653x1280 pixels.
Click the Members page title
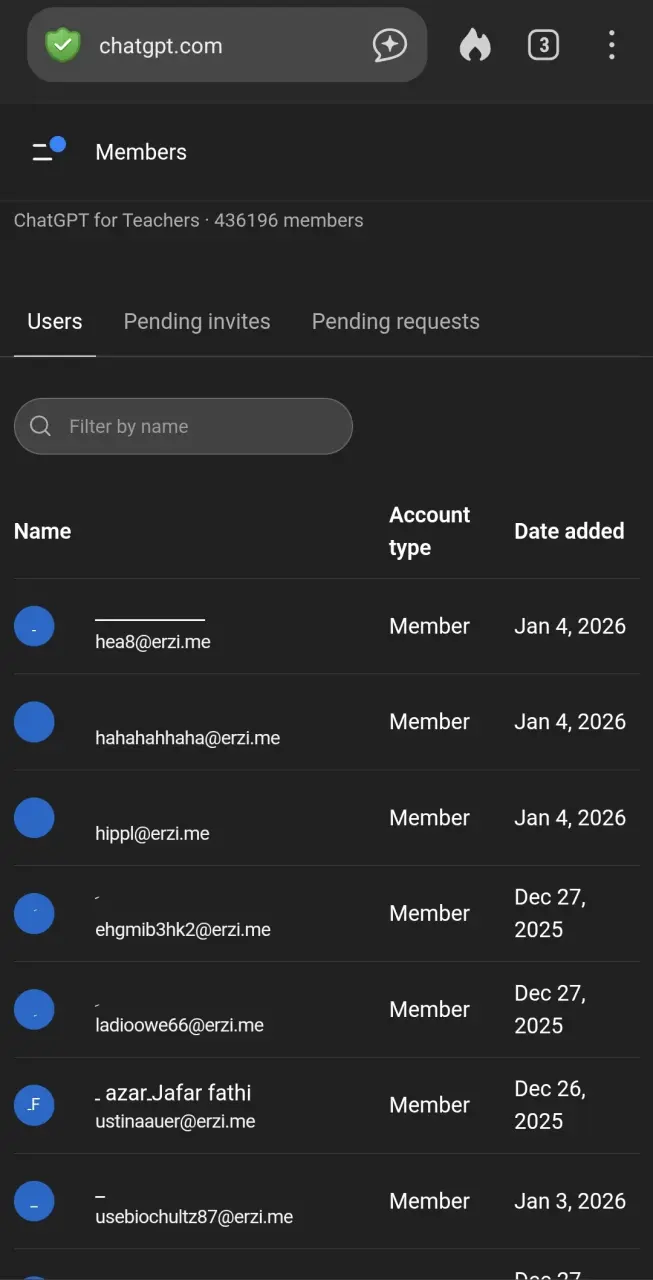click(141, 152)
